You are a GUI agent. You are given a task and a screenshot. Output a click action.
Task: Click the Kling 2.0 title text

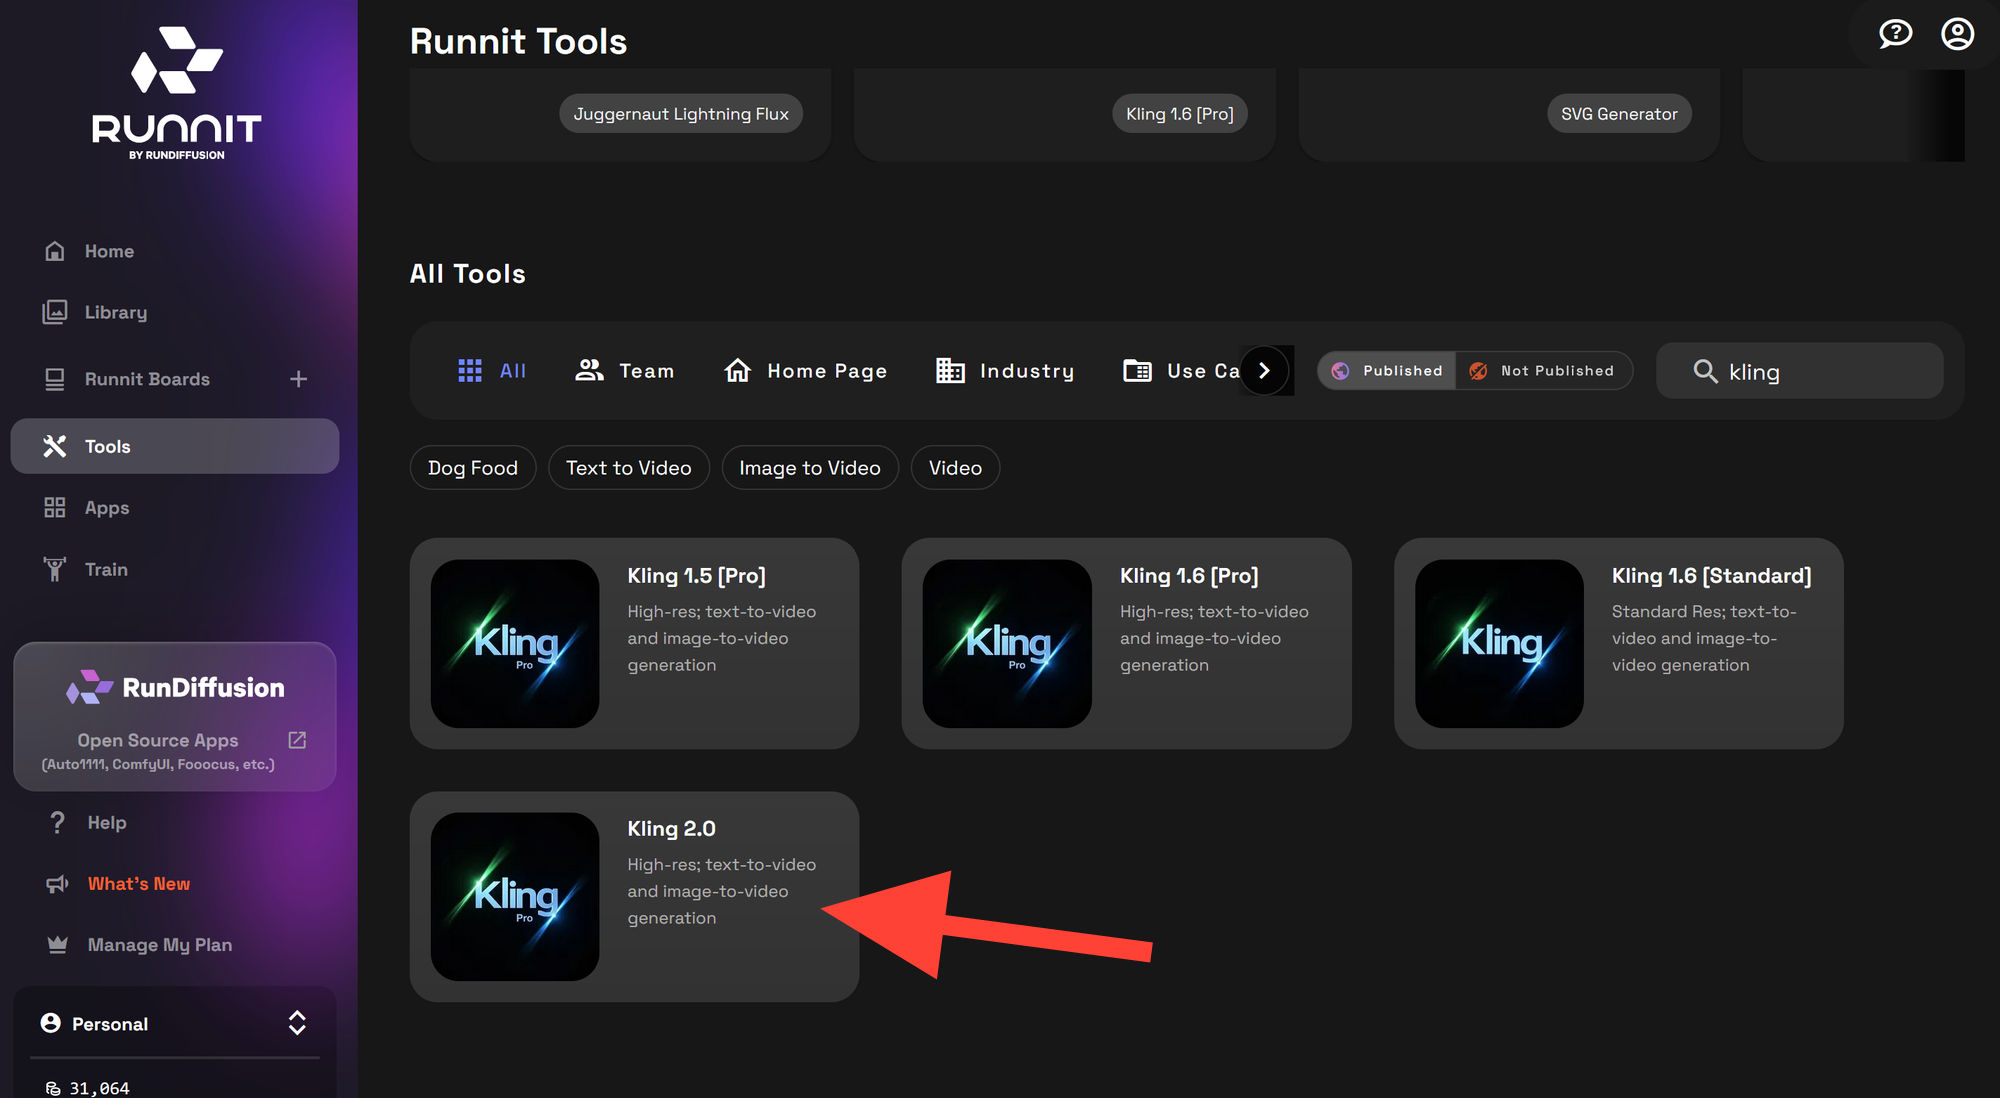click(x=671, y=829)
